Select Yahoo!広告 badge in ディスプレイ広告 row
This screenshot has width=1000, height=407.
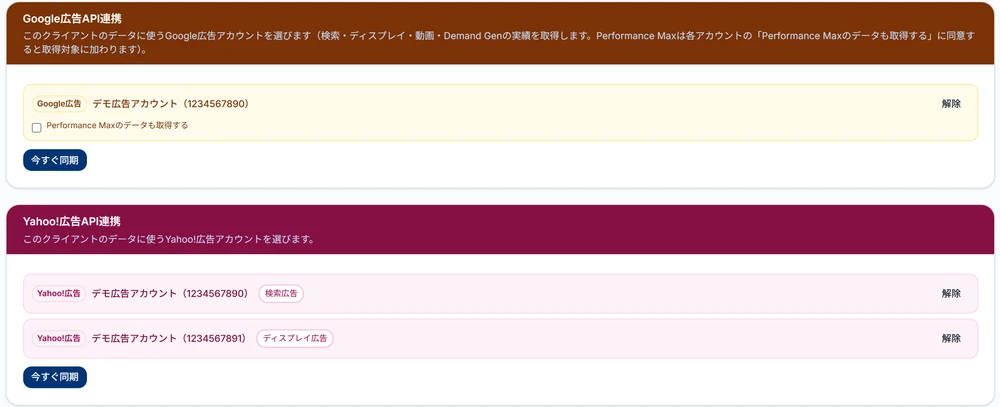pos(59,338)
